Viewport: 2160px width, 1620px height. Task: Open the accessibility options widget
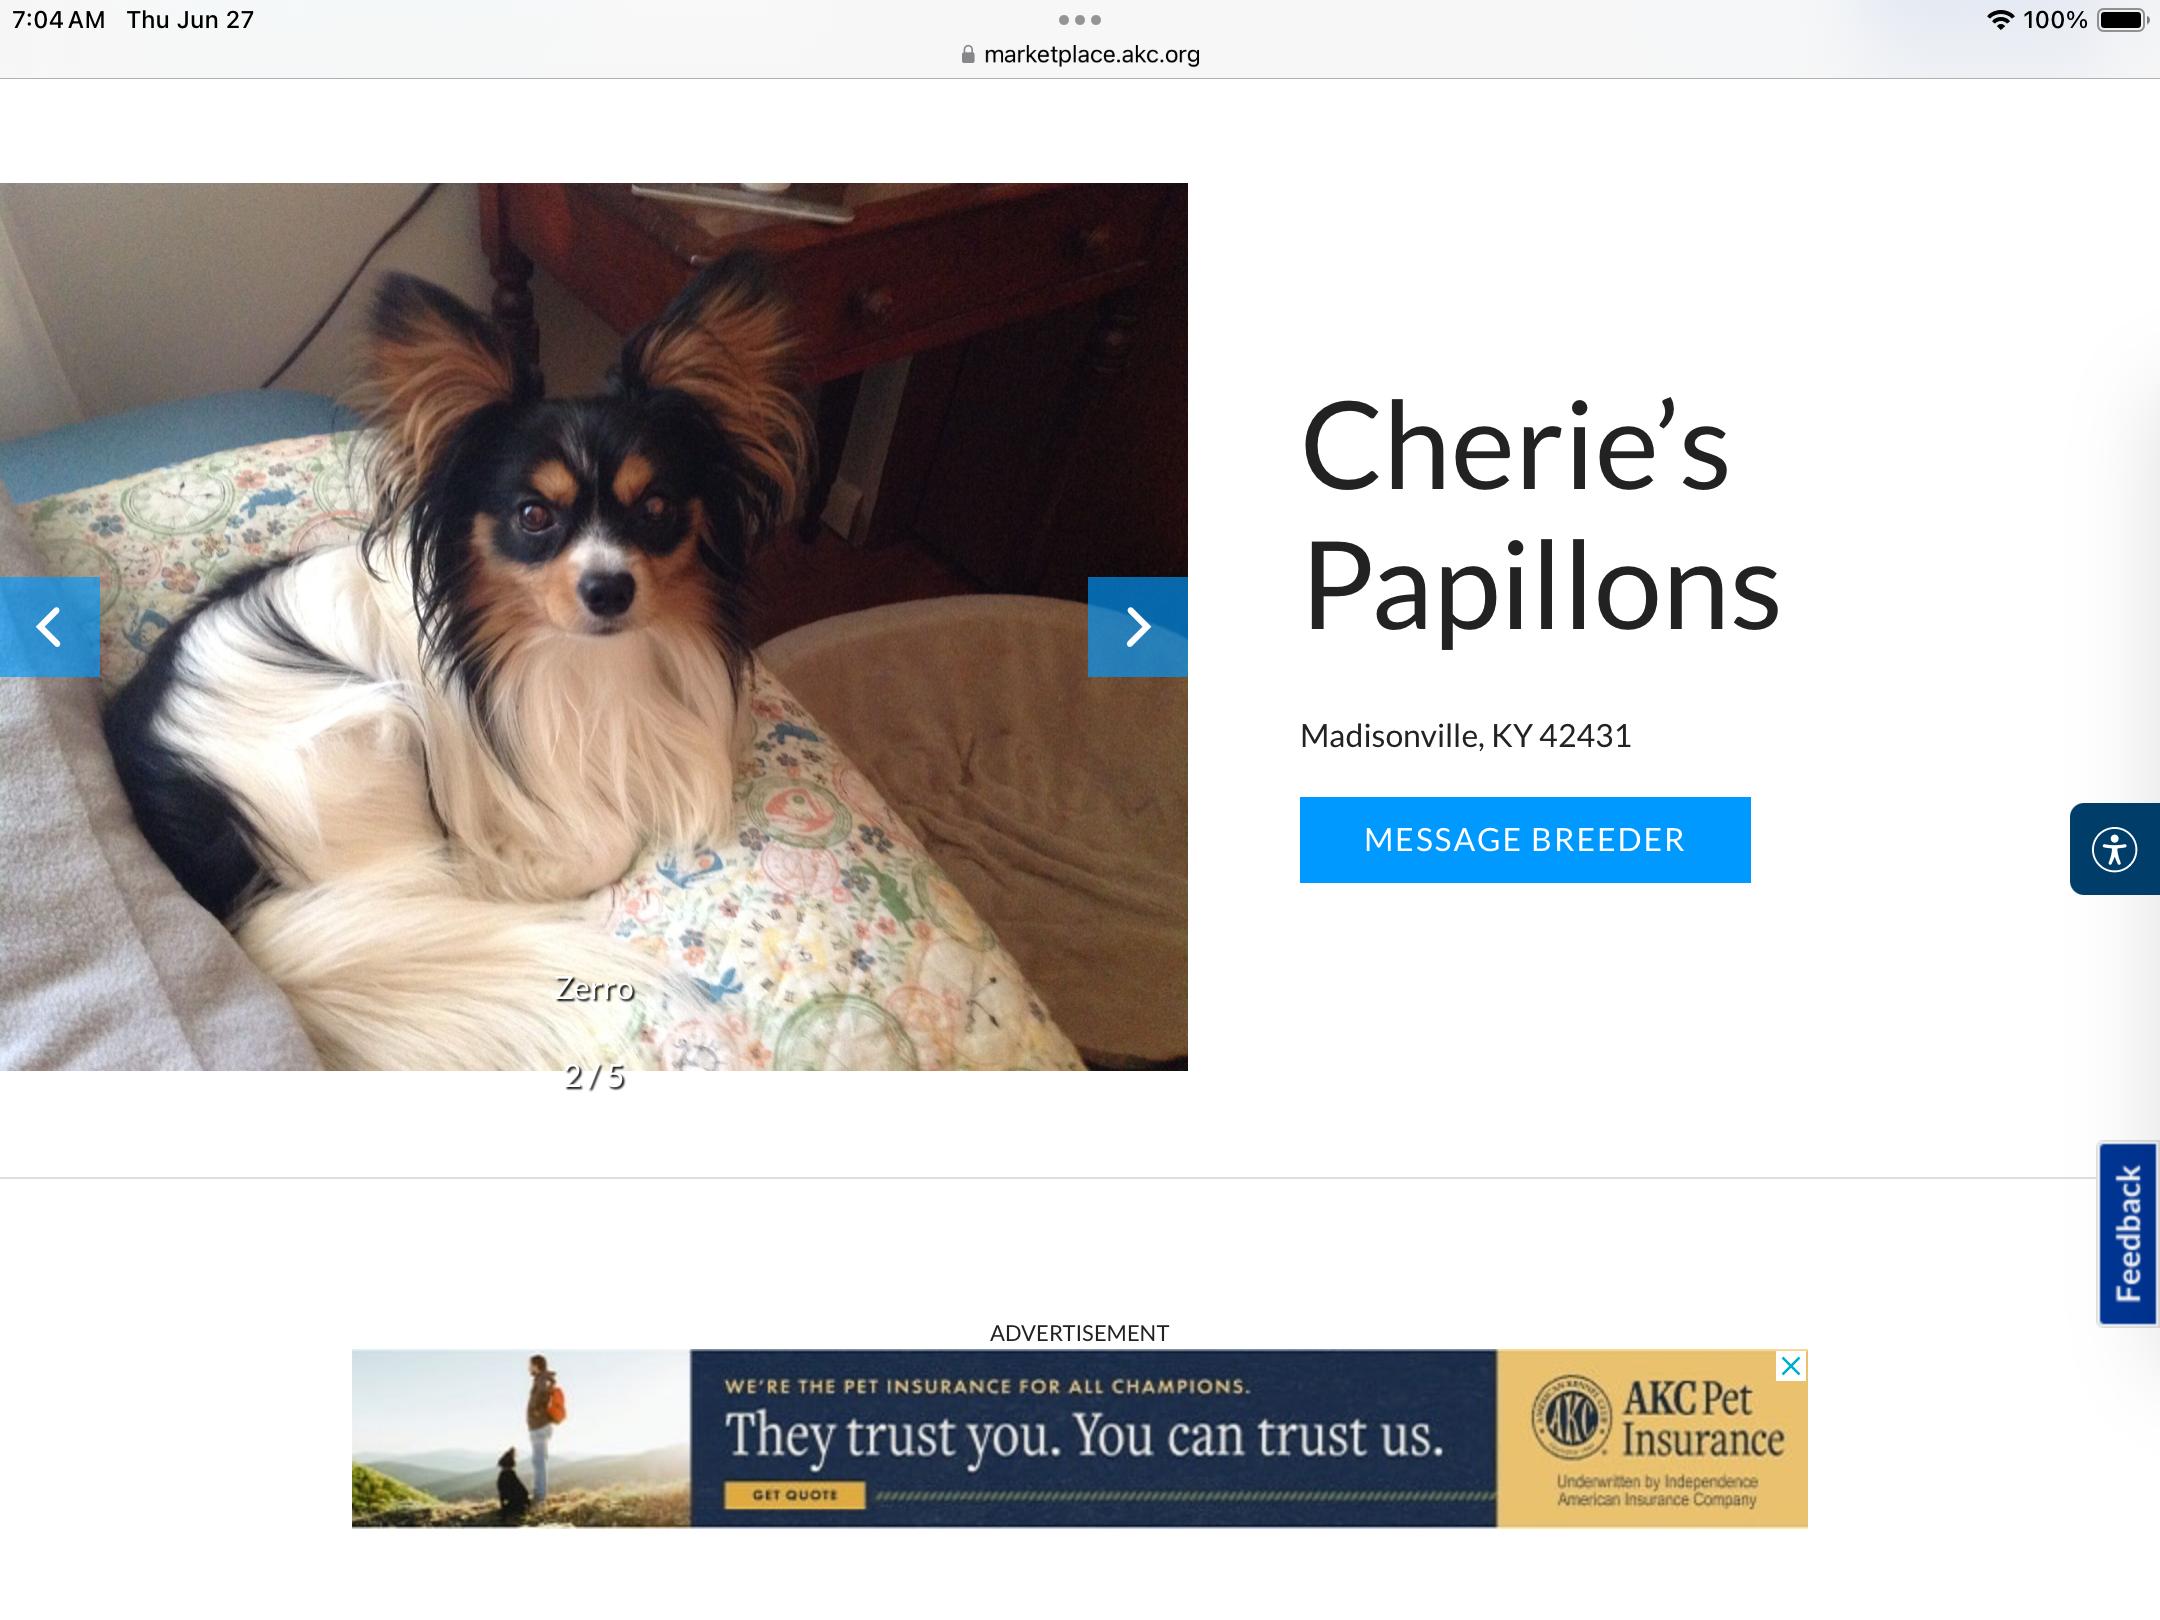pyautogui.click(x=2114, y=849)
